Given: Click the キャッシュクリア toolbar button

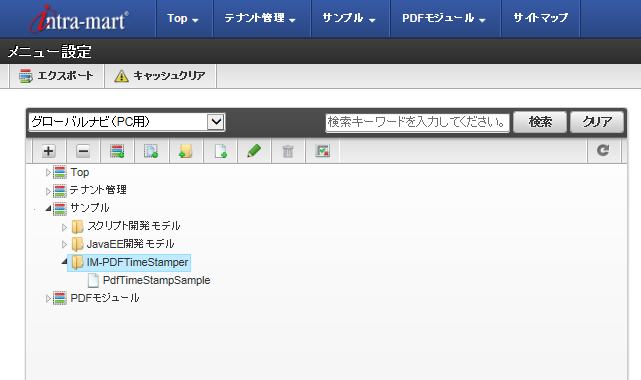Looking at the screenshot, I should click(160, 76).
